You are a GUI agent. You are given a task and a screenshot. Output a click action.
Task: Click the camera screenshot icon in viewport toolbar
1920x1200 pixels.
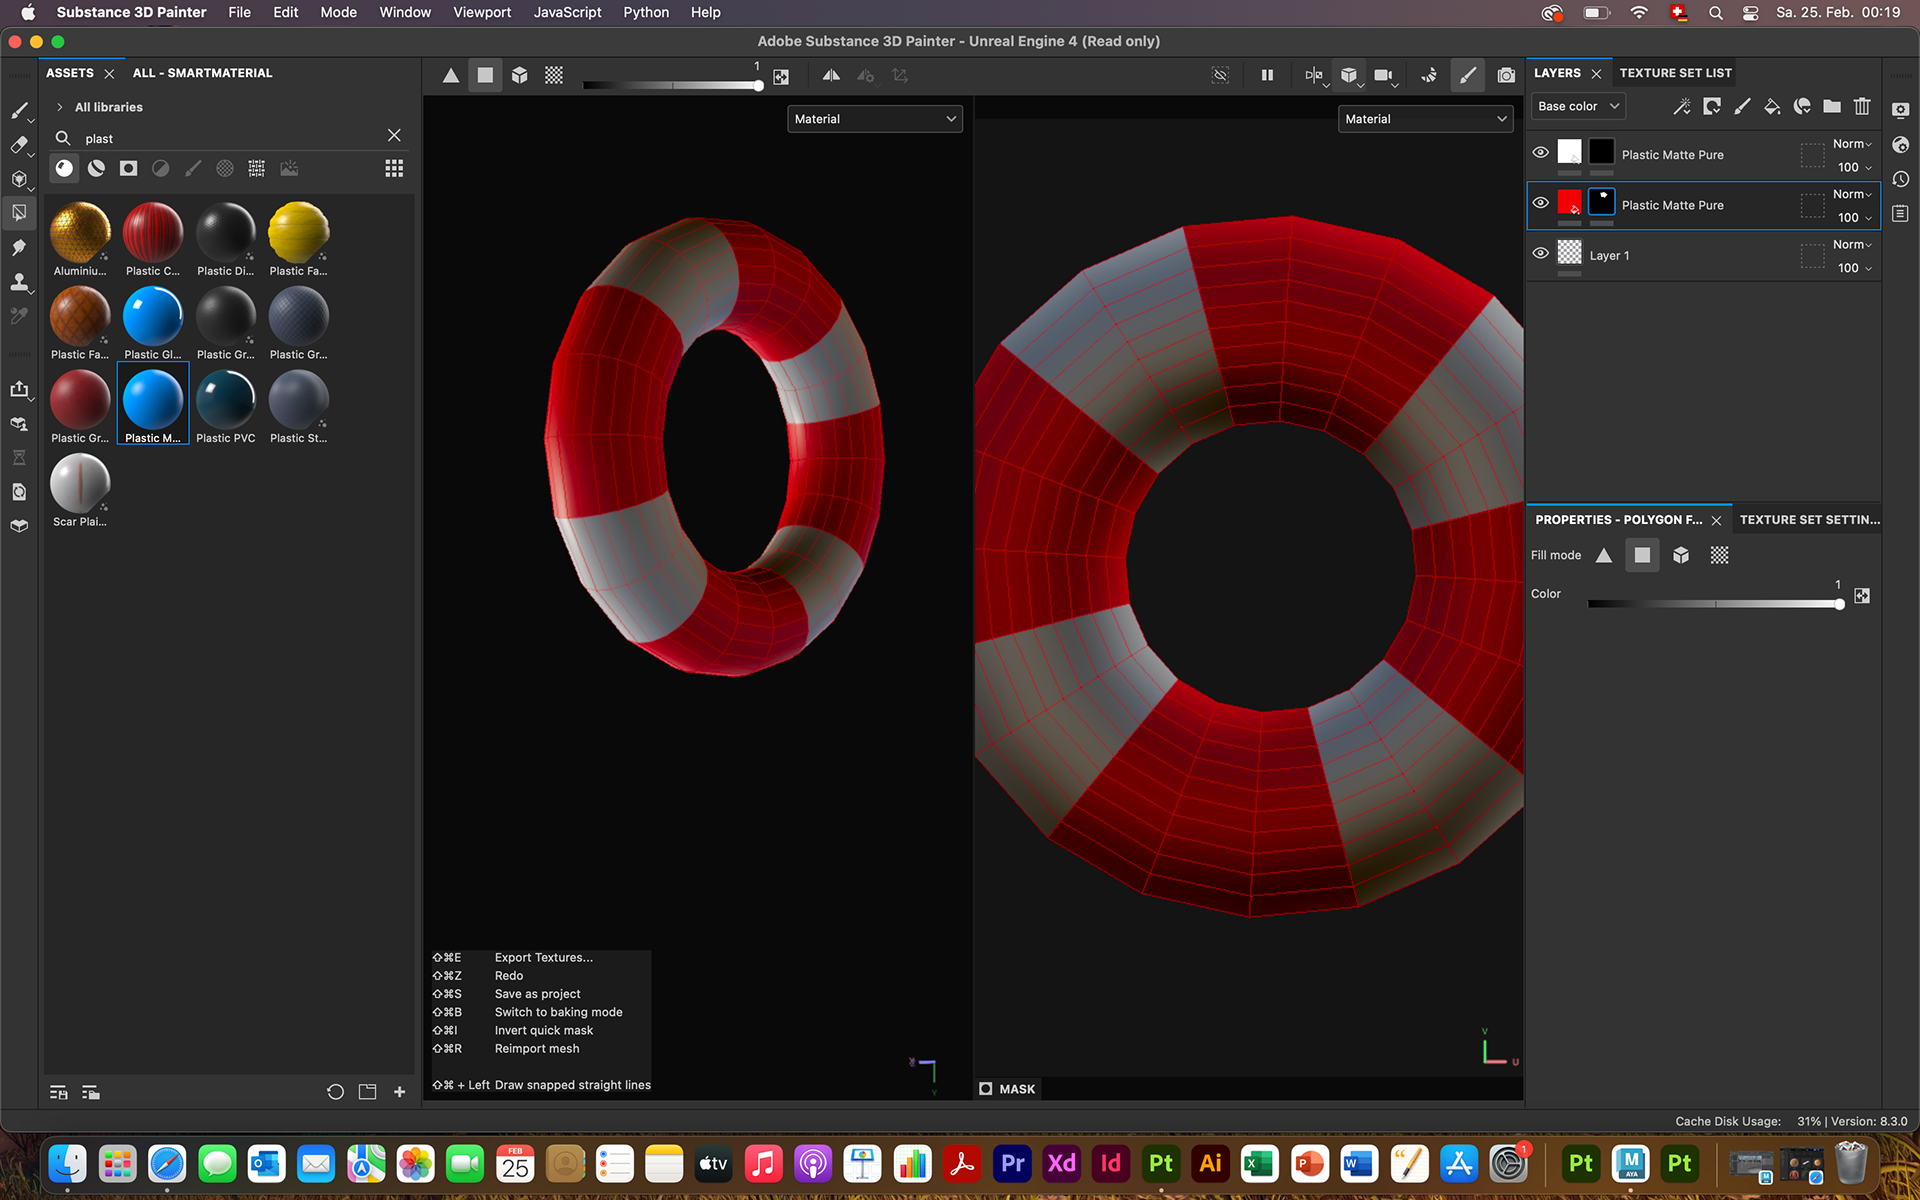[1506, 75]
